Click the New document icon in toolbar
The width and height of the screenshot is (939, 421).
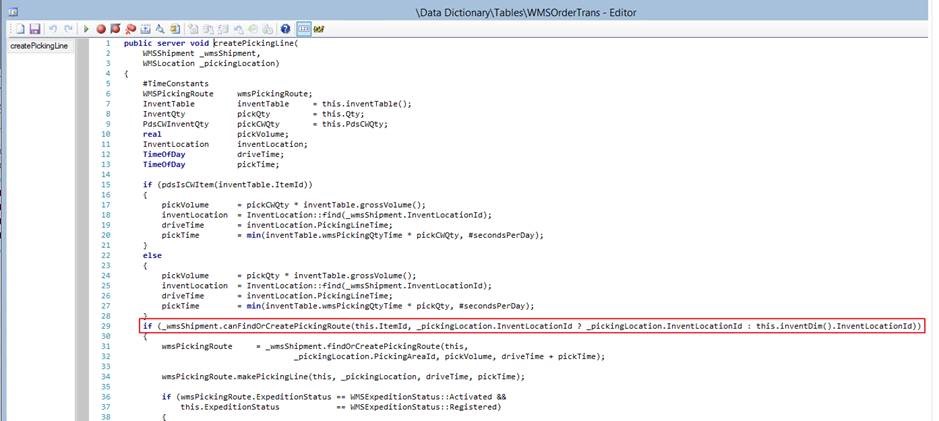20,30
